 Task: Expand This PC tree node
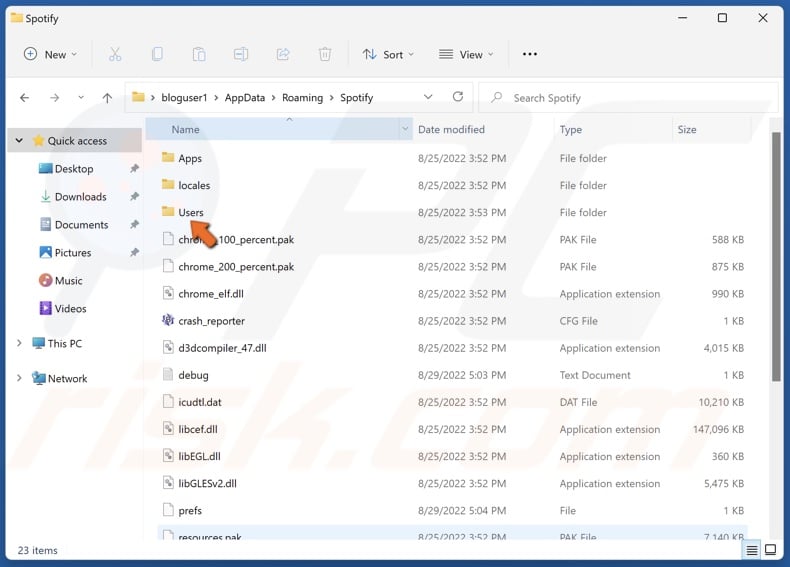pos(19,343)
